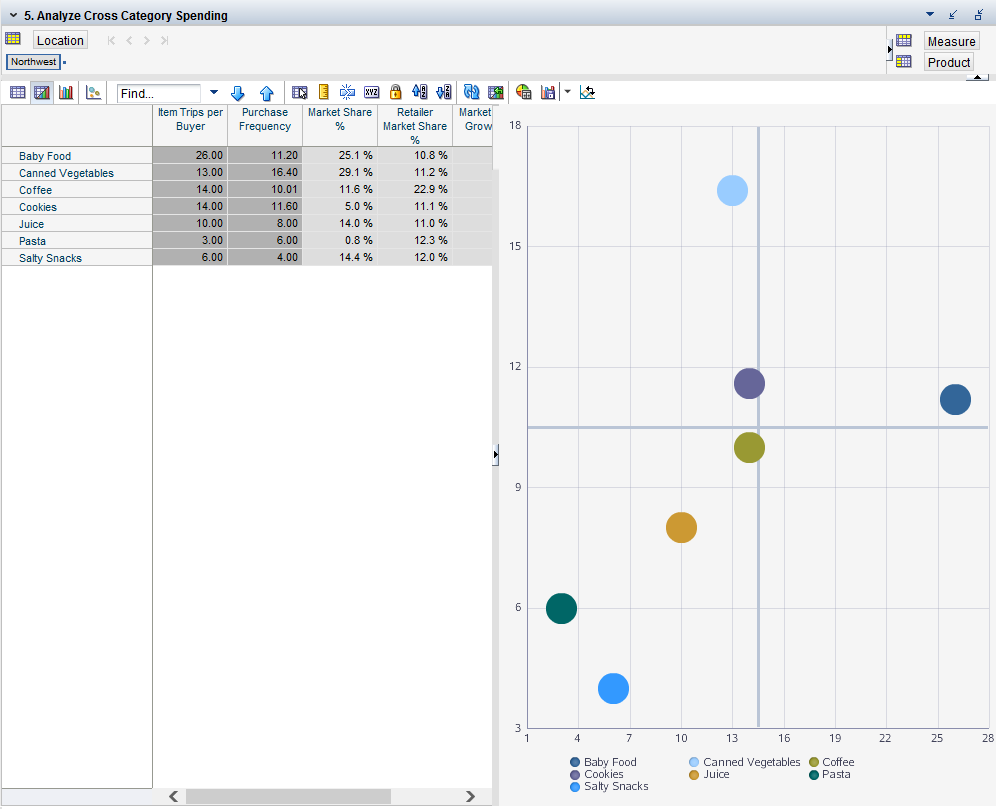This screenshot has height=809, width=996.
Task: Click the find previous up arrow
Action: pos(266,93)
